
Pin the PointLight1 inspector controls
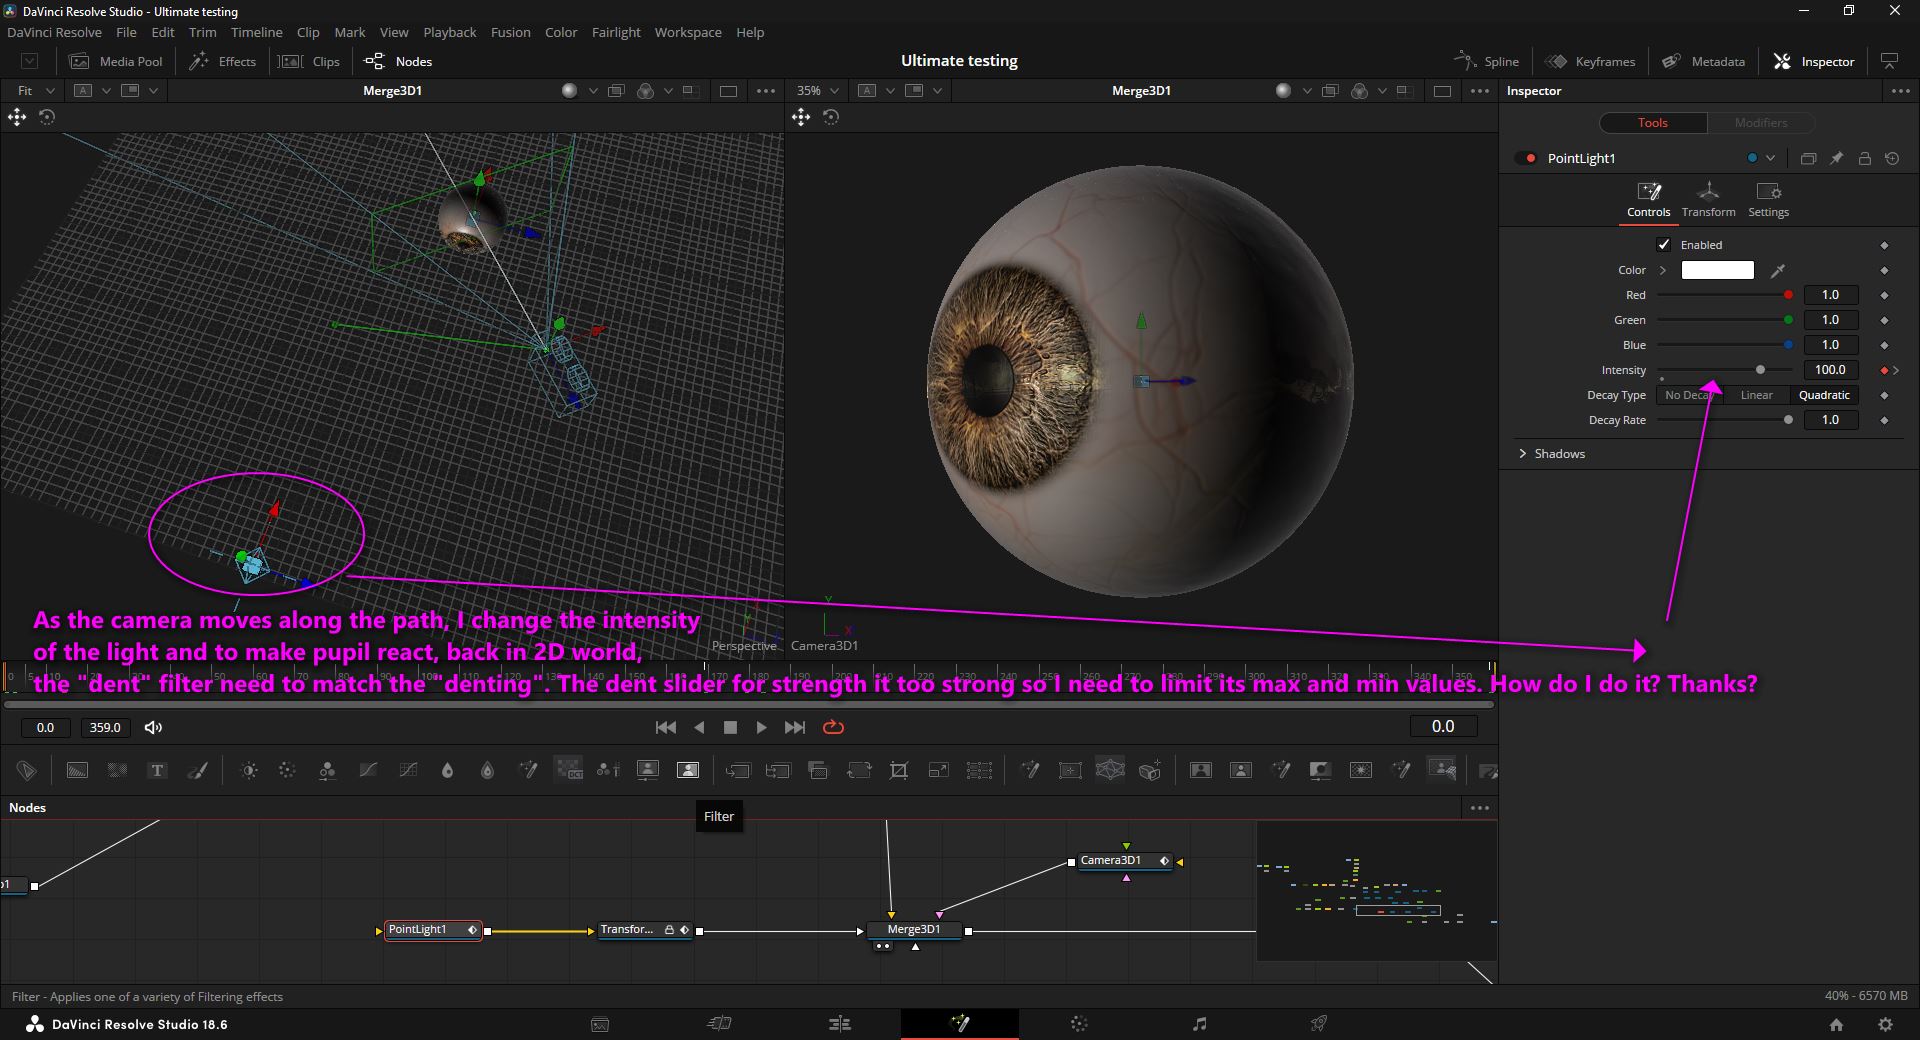1837,158
